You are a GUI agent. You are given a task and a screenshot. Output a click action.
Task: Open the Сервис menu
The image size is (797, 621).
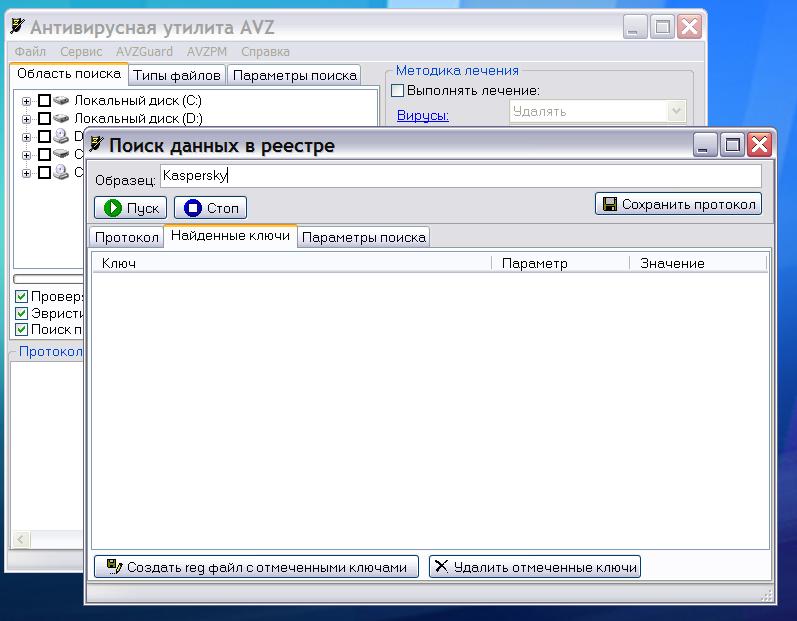coord(81,51)
